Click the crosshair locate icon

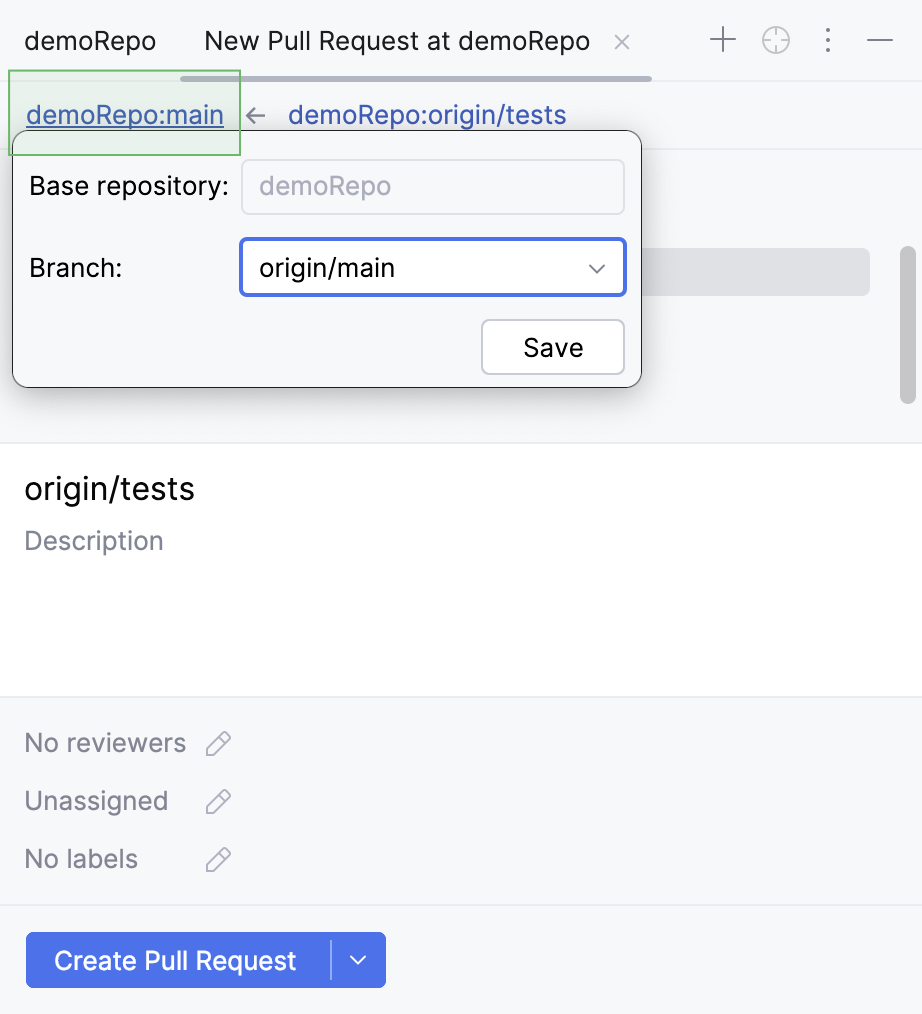[775, 40]
